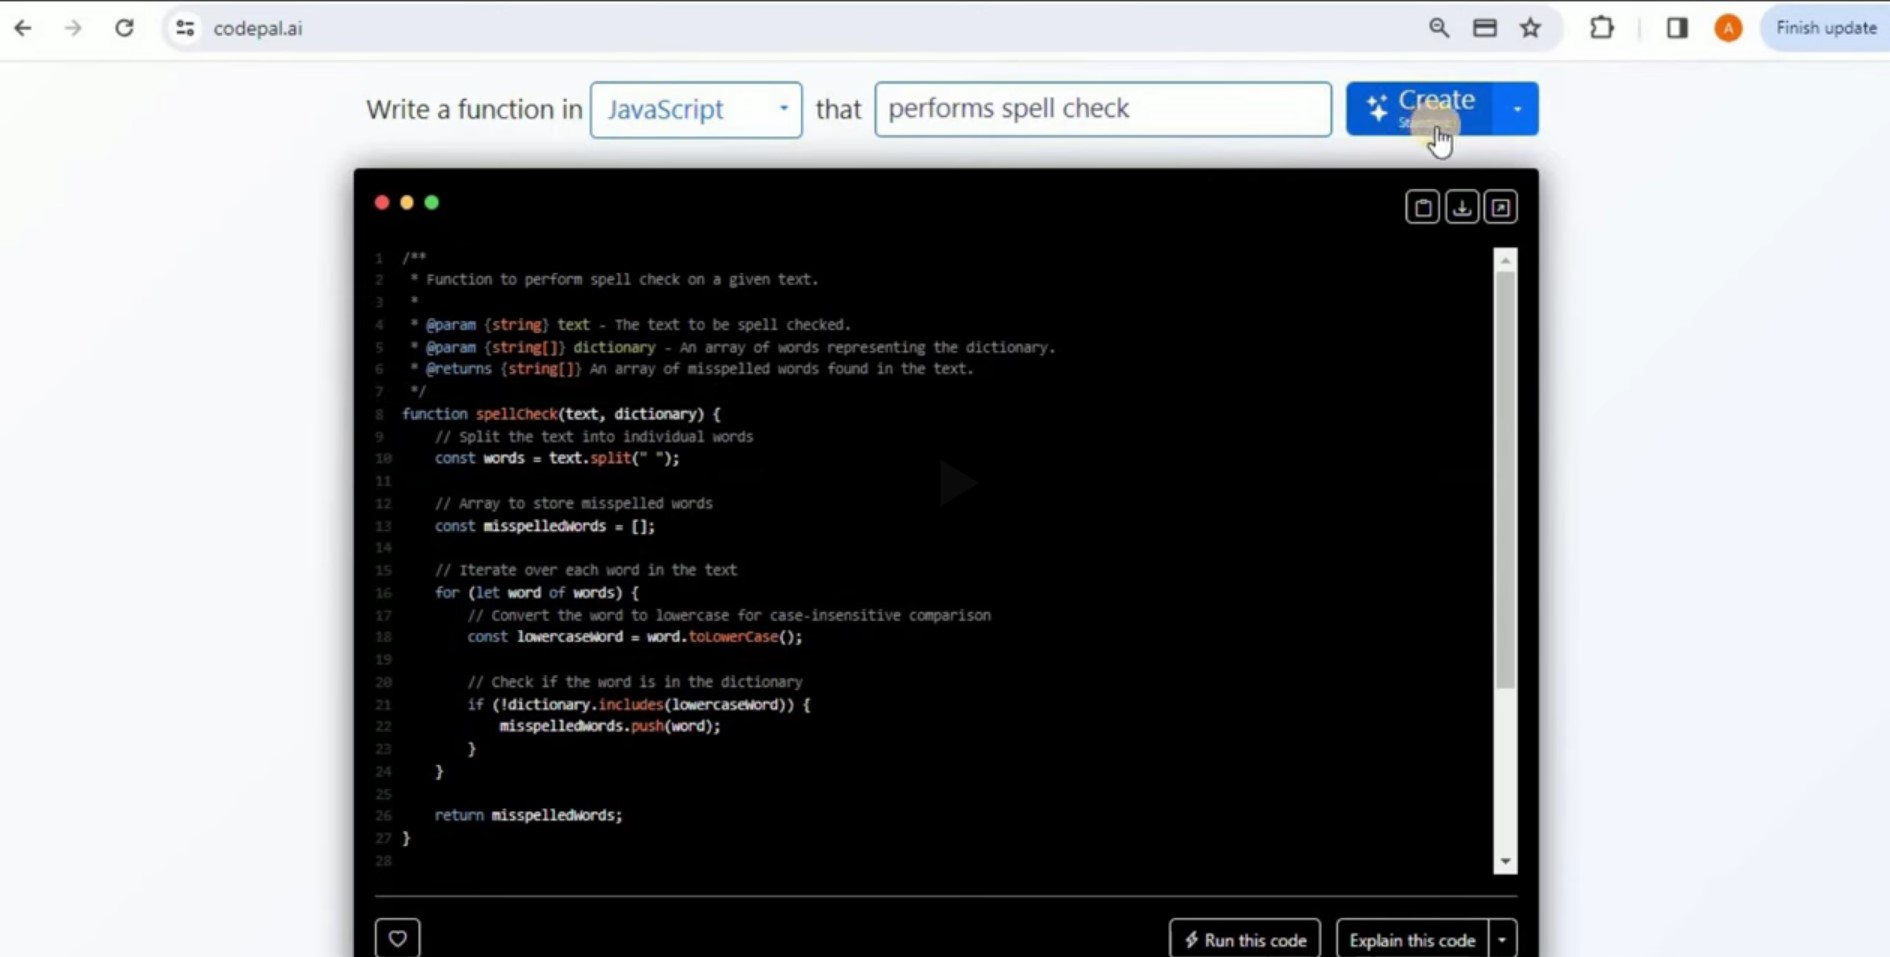
Task: Expand the arrow next to Create button
Action: (x=1516, y=109)
